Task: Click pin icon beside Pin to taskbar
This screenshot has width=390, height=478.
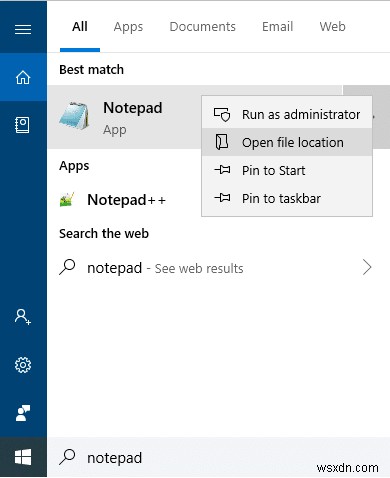Action: [222, 198]
